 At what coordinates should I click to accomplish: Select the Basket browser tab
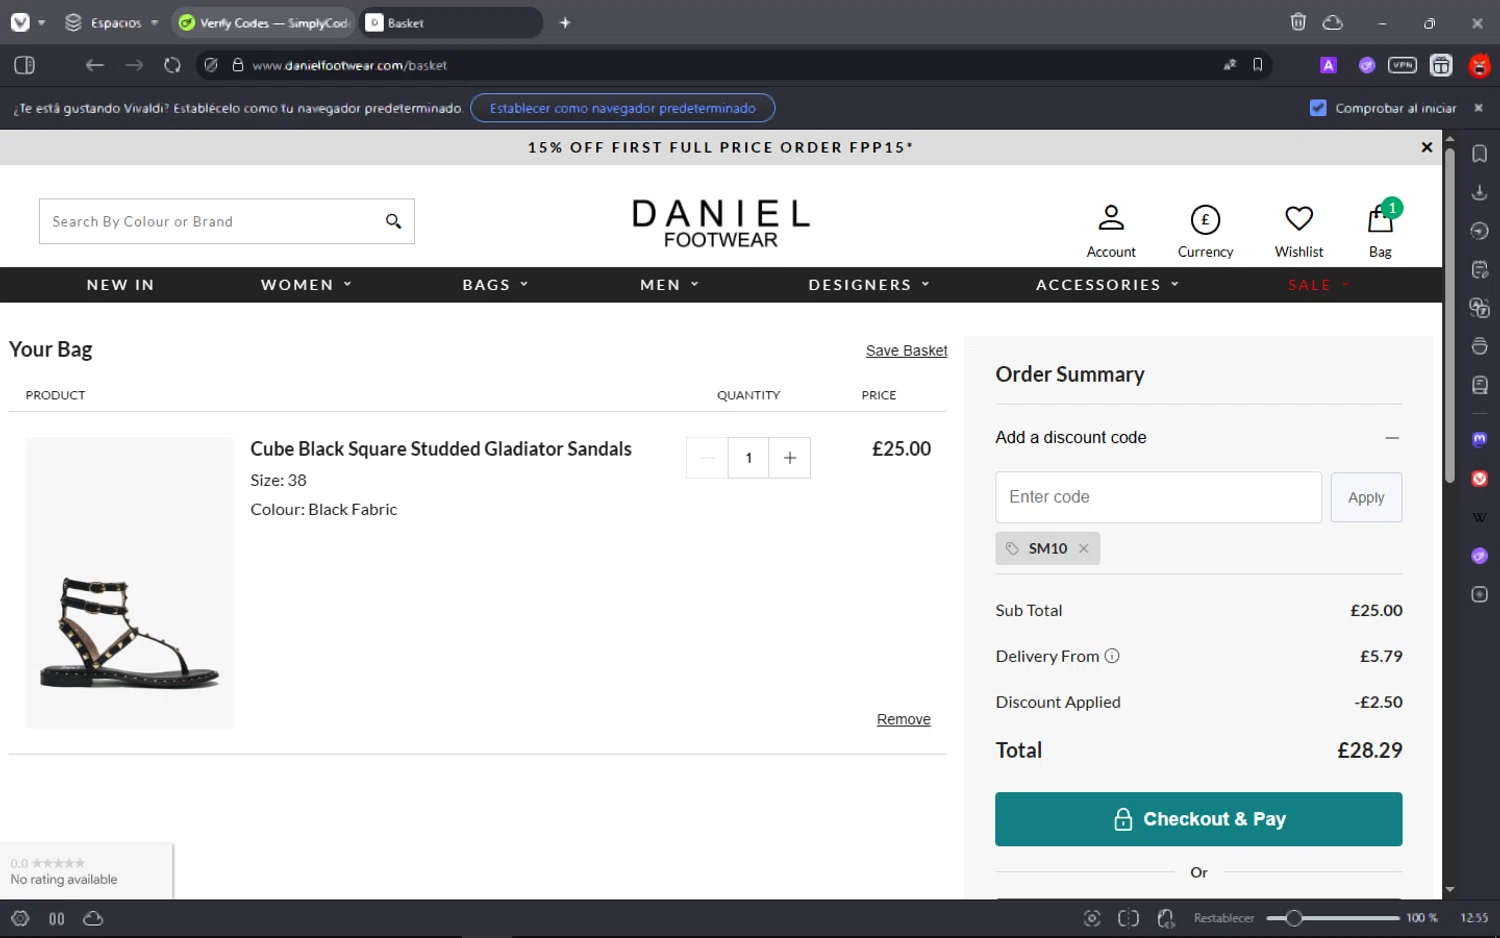[449, 22]
